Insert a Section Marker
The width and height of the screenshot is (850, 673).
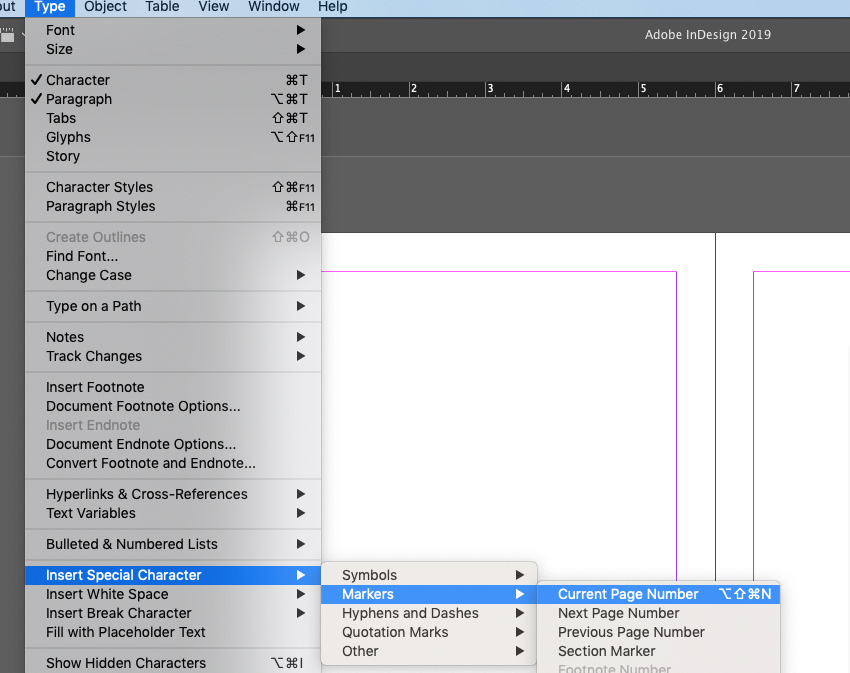(604, 650)
